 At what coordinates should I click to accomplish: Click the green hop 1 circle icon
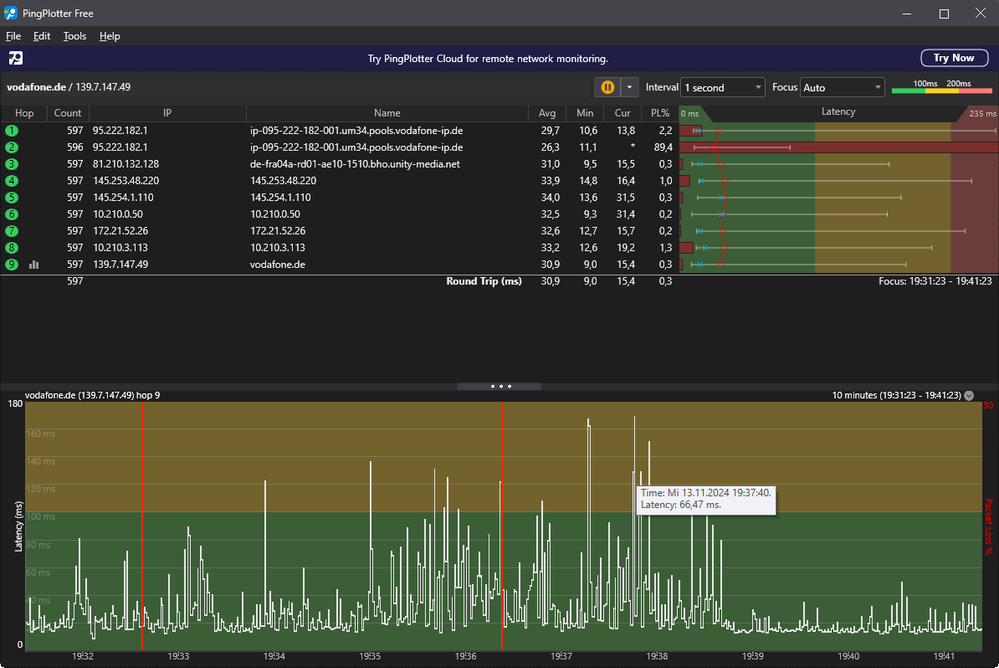coord(12,131)
